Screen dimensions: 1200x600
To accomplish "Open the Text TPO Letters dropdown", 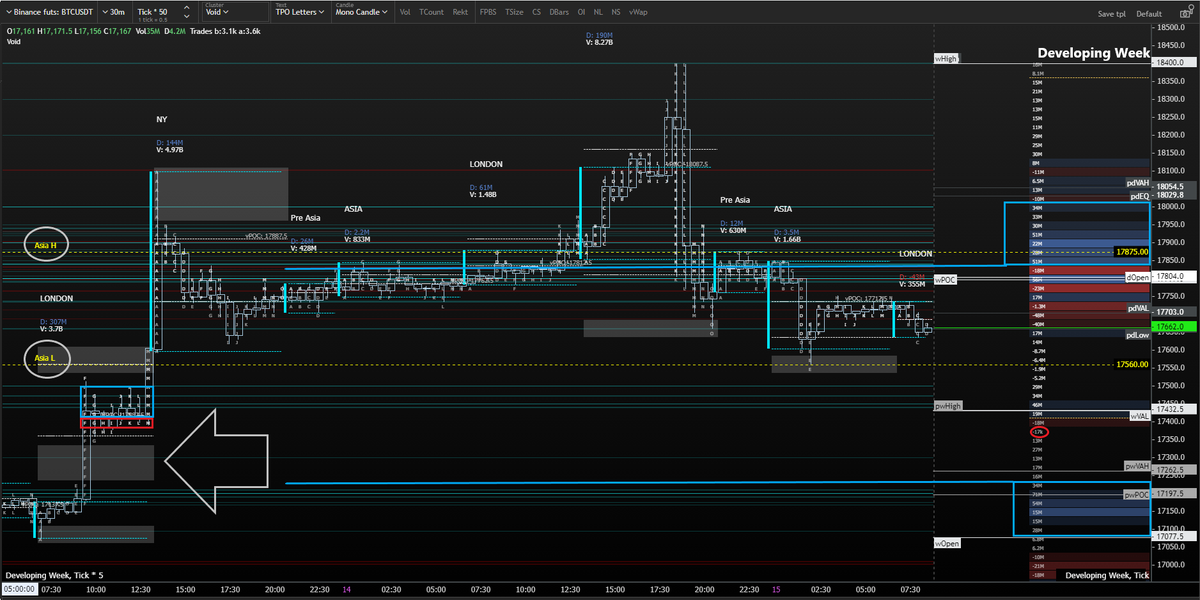I will tap(298, 12).
